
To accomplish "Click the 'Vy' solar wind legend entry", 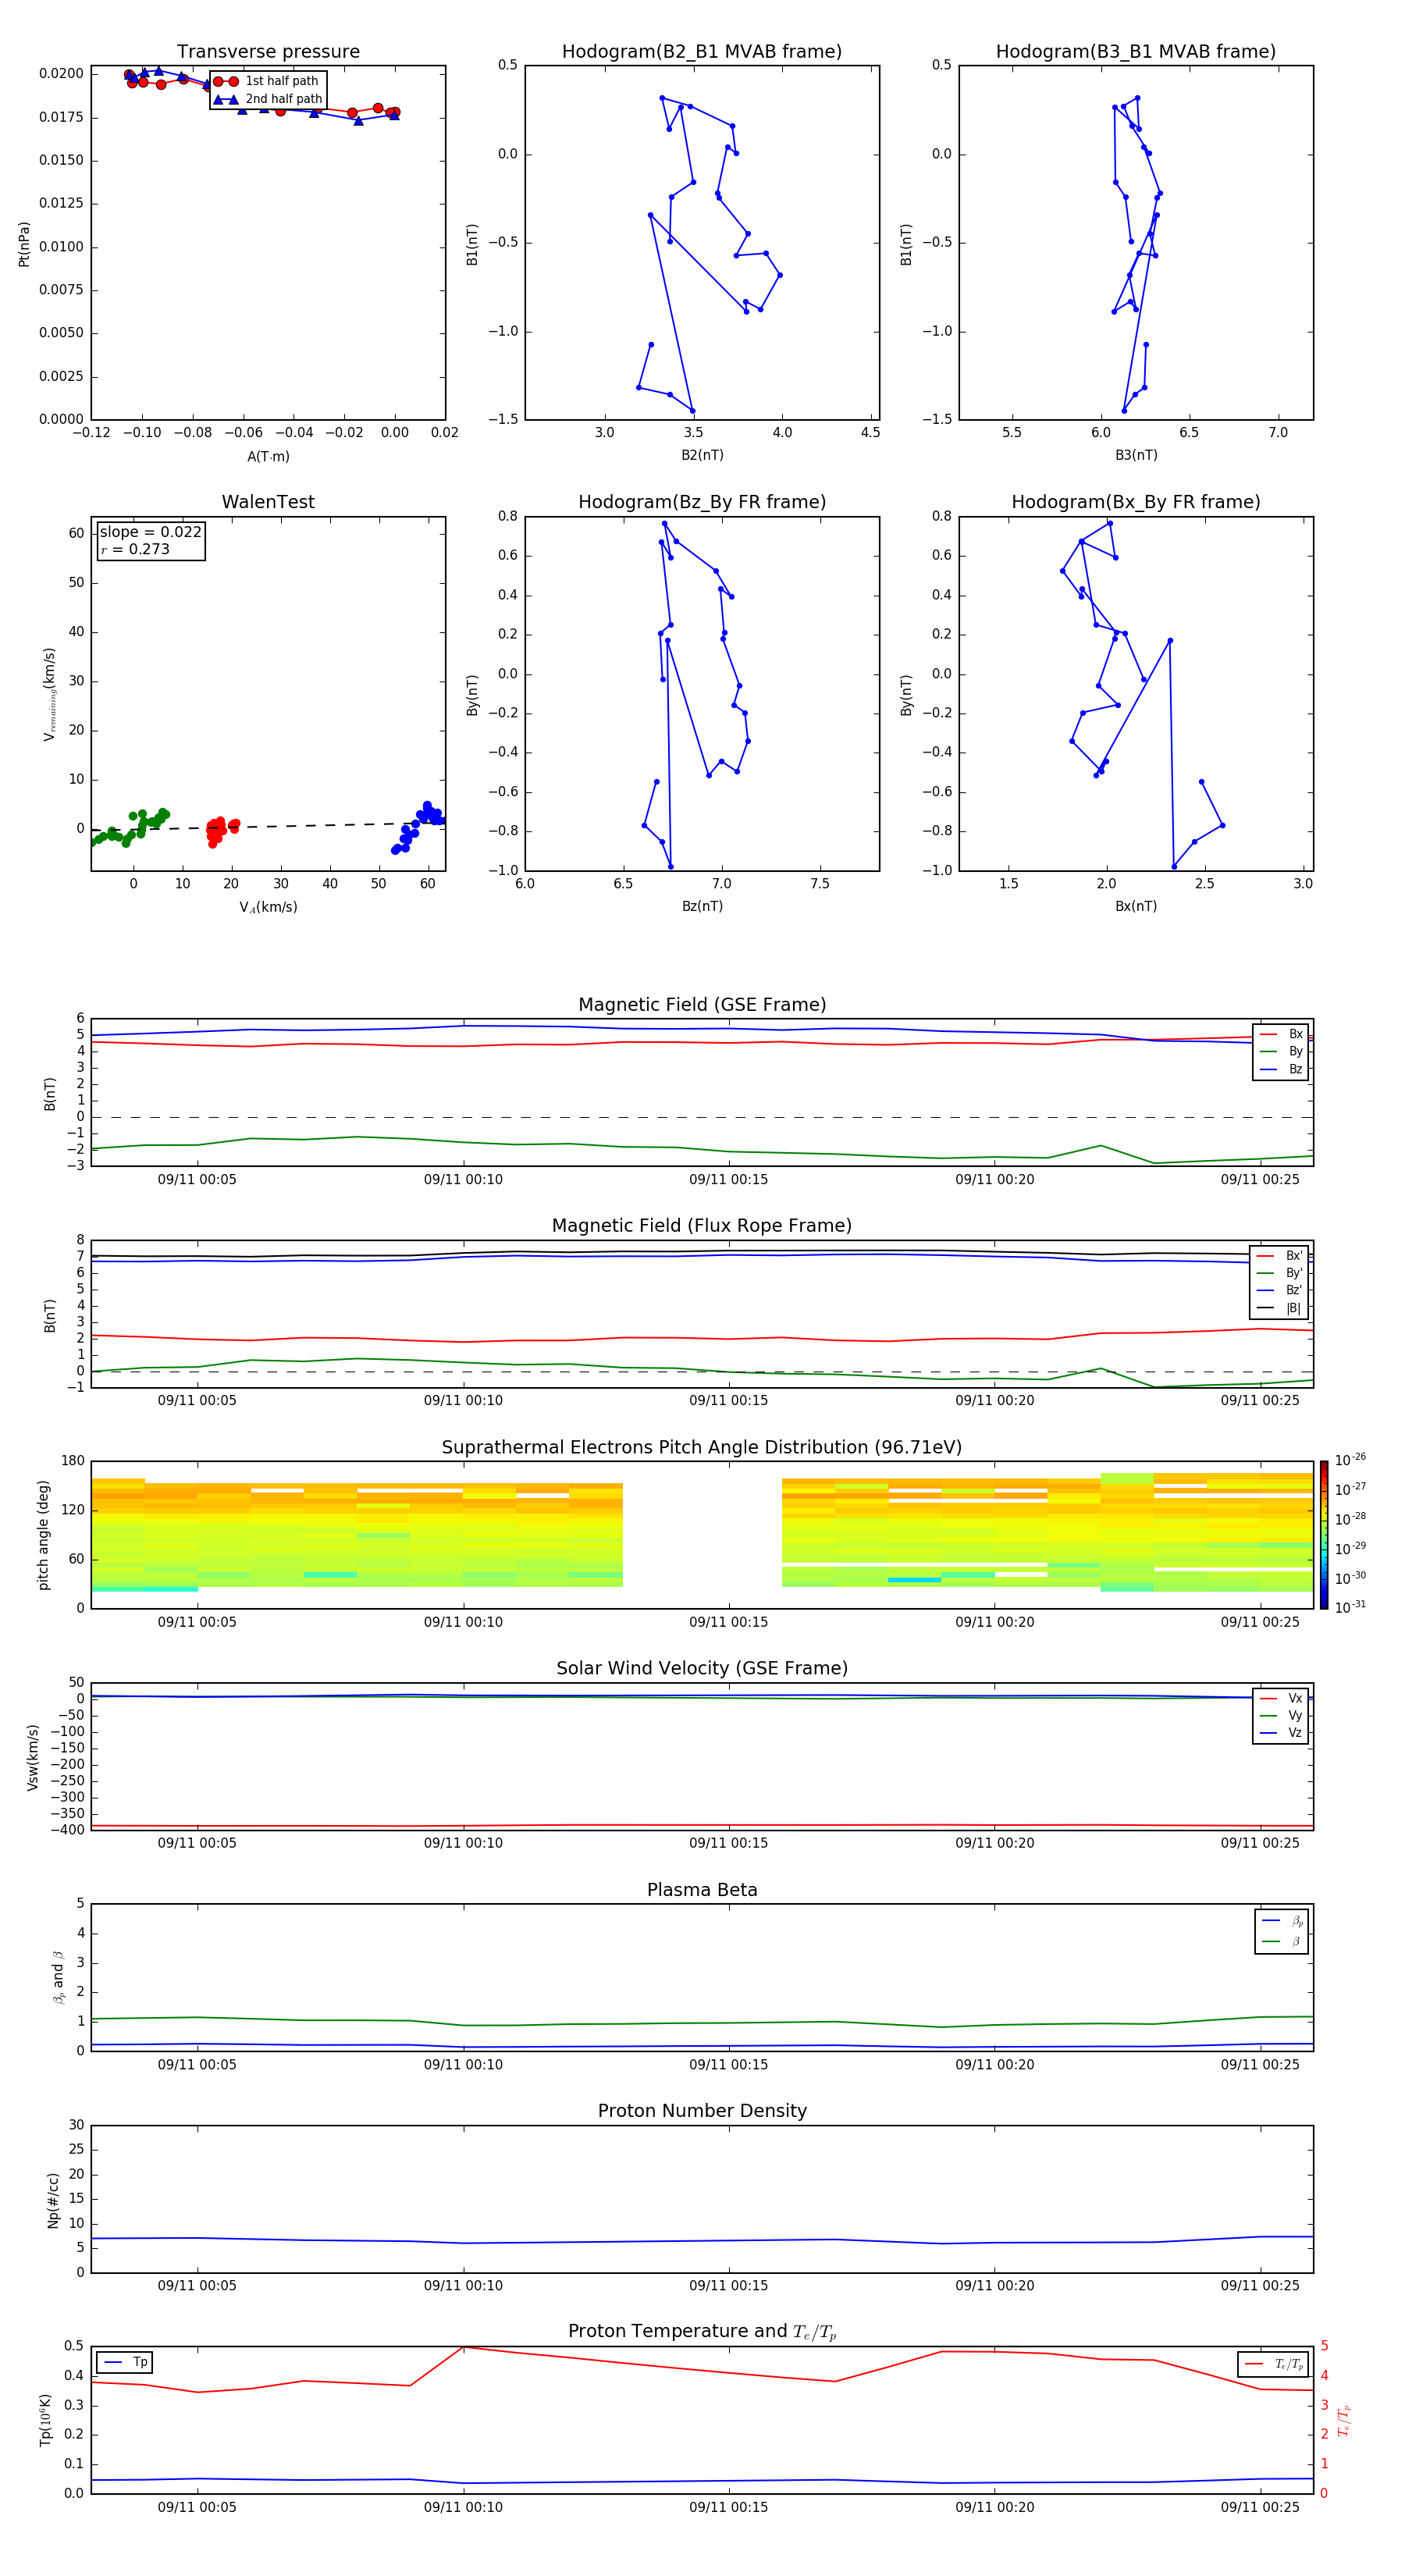I will (x=1281, y=1716).
